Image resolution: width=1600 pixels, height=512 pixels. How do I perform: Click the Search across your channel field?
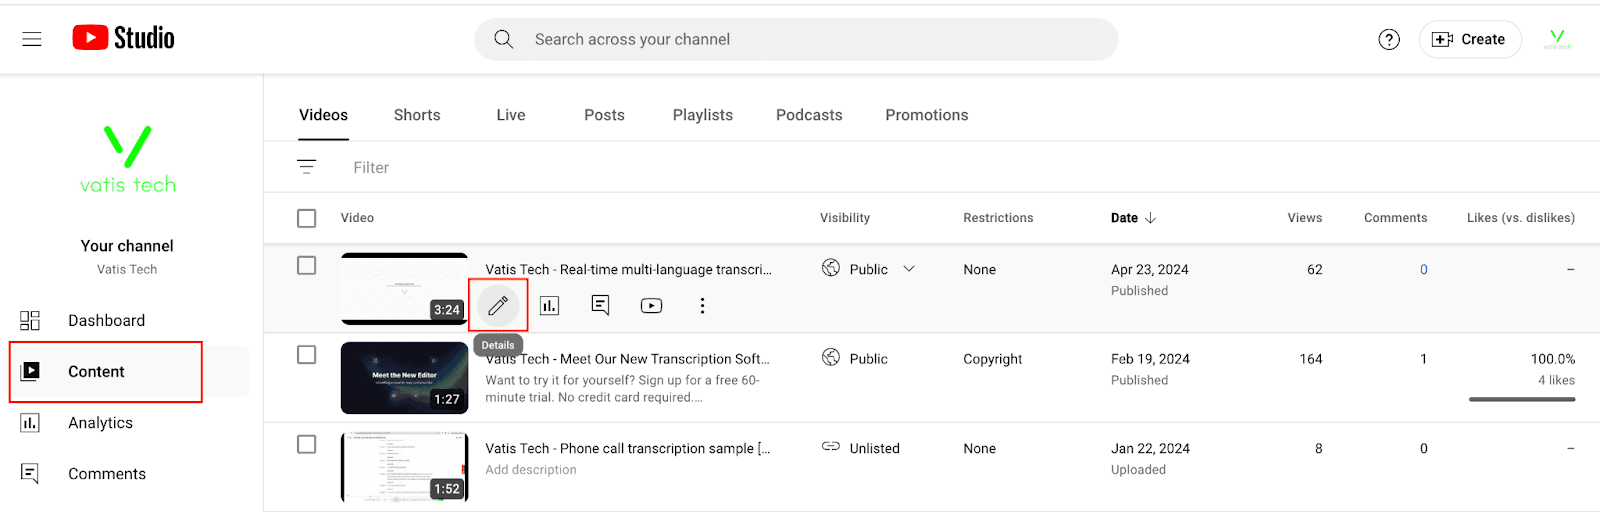pos(796,39)
